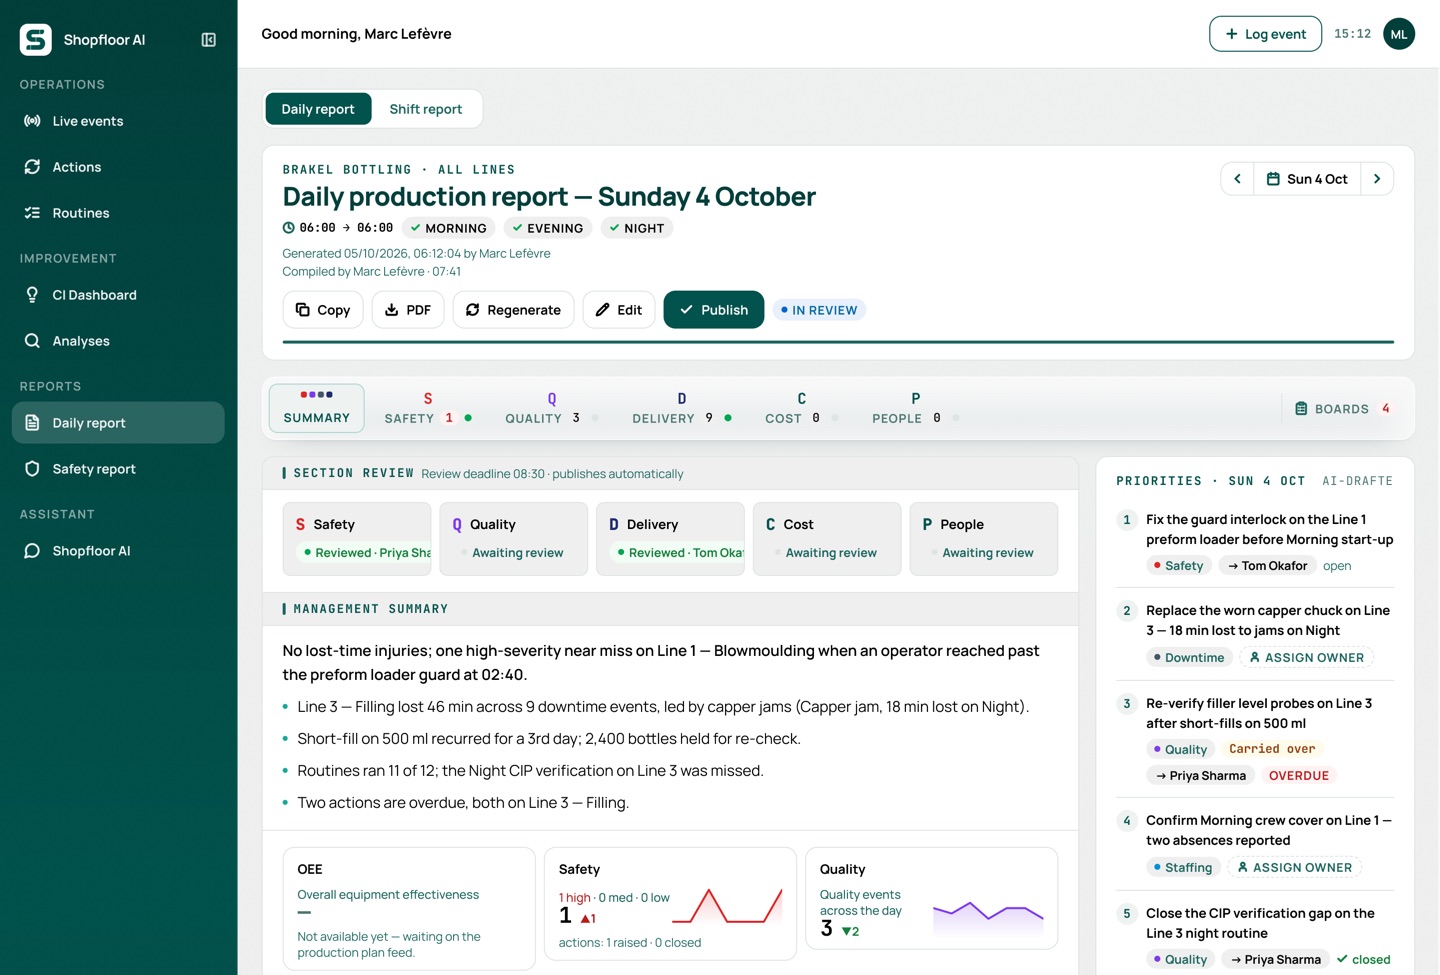Screen dimensions: 1440x975
Task: Open the Safety section review card
Action: pyautogui.click(x=357, y=539)
